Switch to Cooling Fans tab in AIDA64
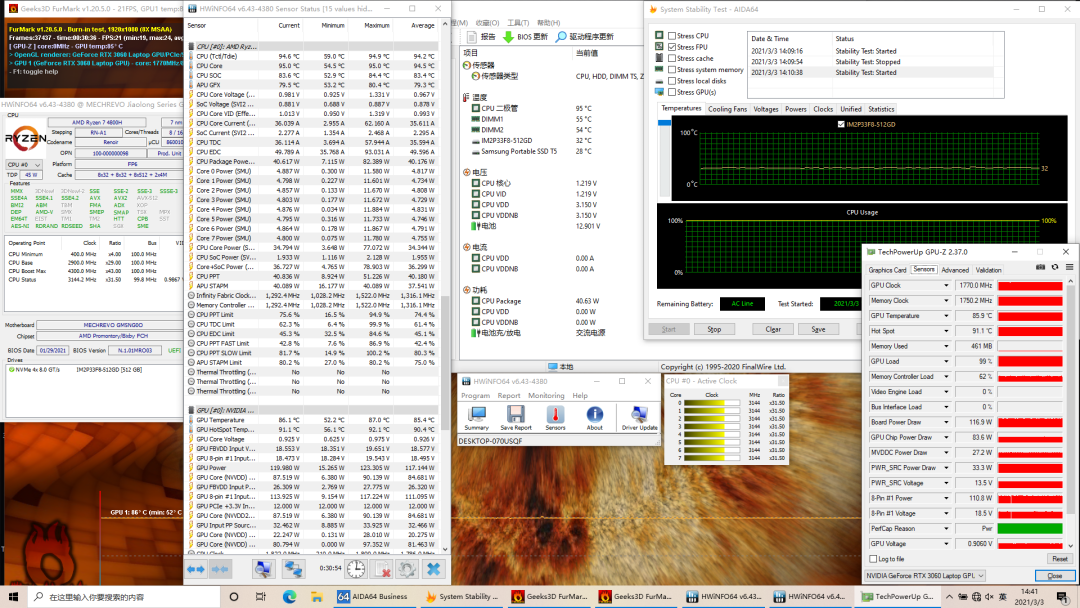Screen dimensions: 1080x608 tap(727, 109)
